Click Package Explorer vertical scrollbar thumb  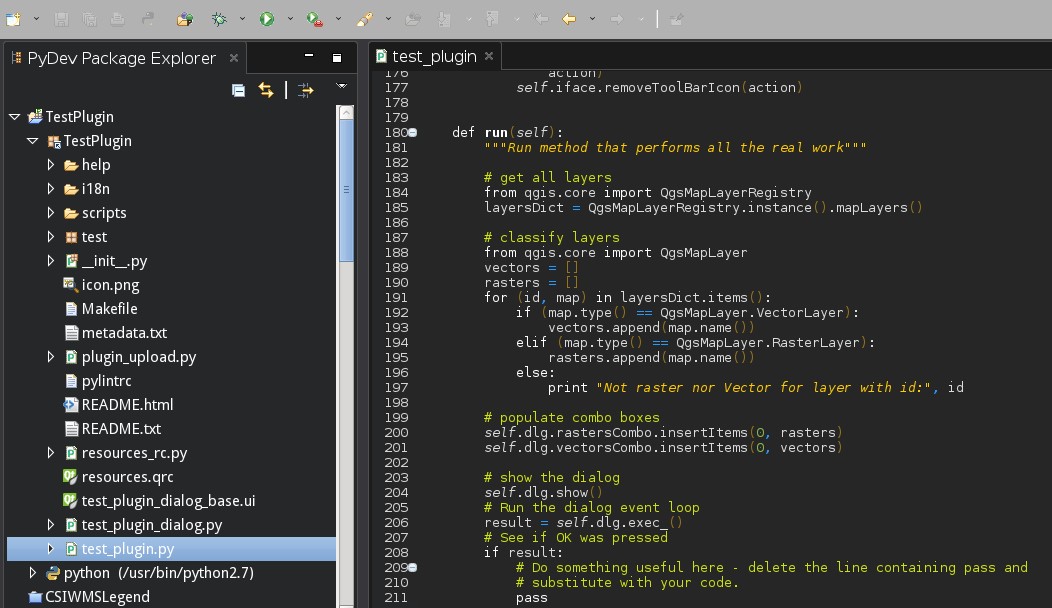[x=346, y=191]
